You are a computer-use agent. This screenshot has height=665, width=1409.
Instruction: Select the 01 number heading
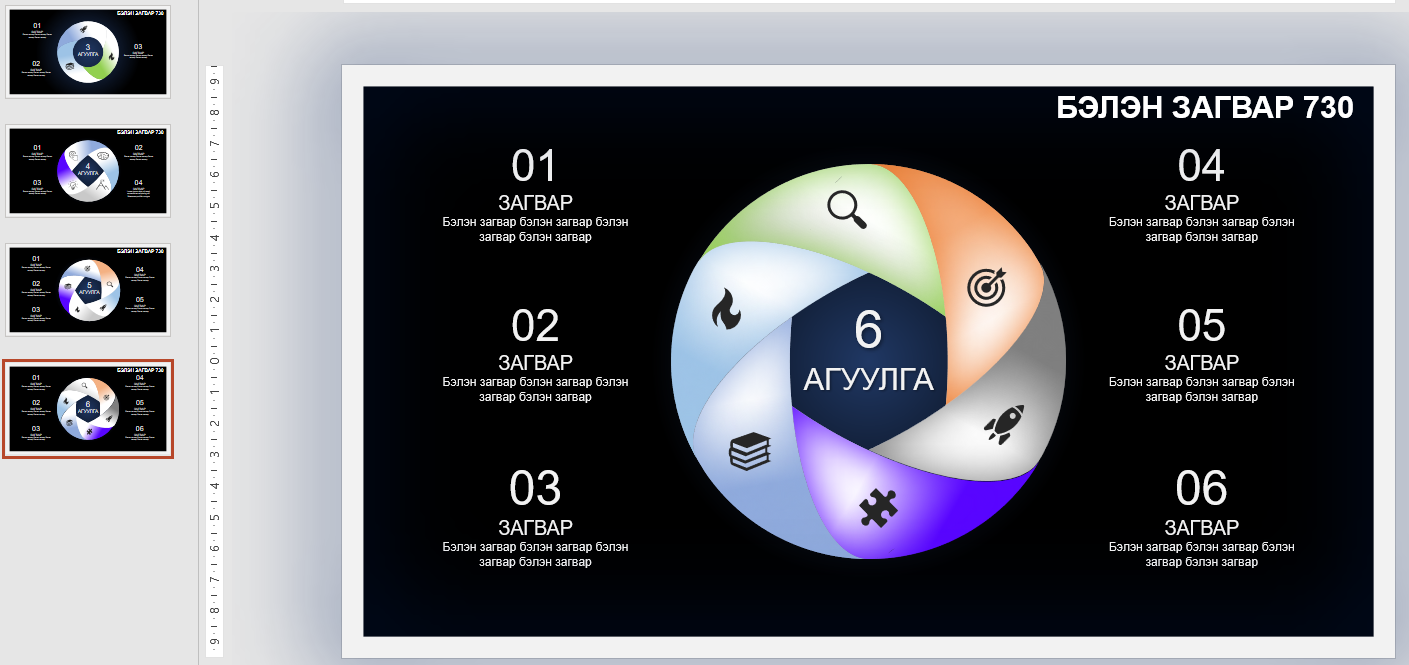tap(534, 166)
